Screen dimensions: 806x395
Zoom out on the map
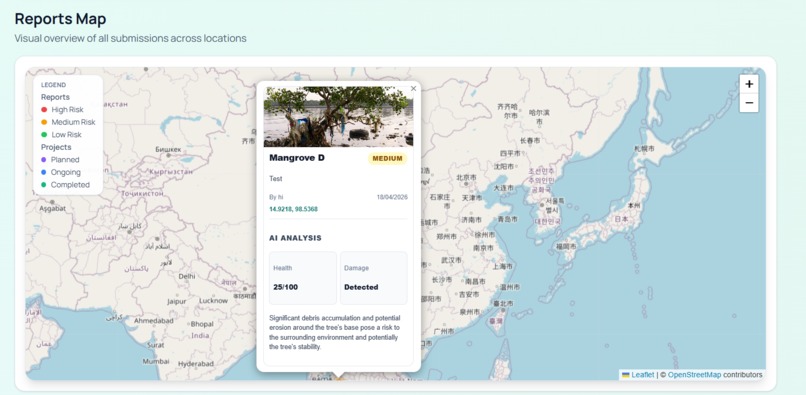(749, 103)
